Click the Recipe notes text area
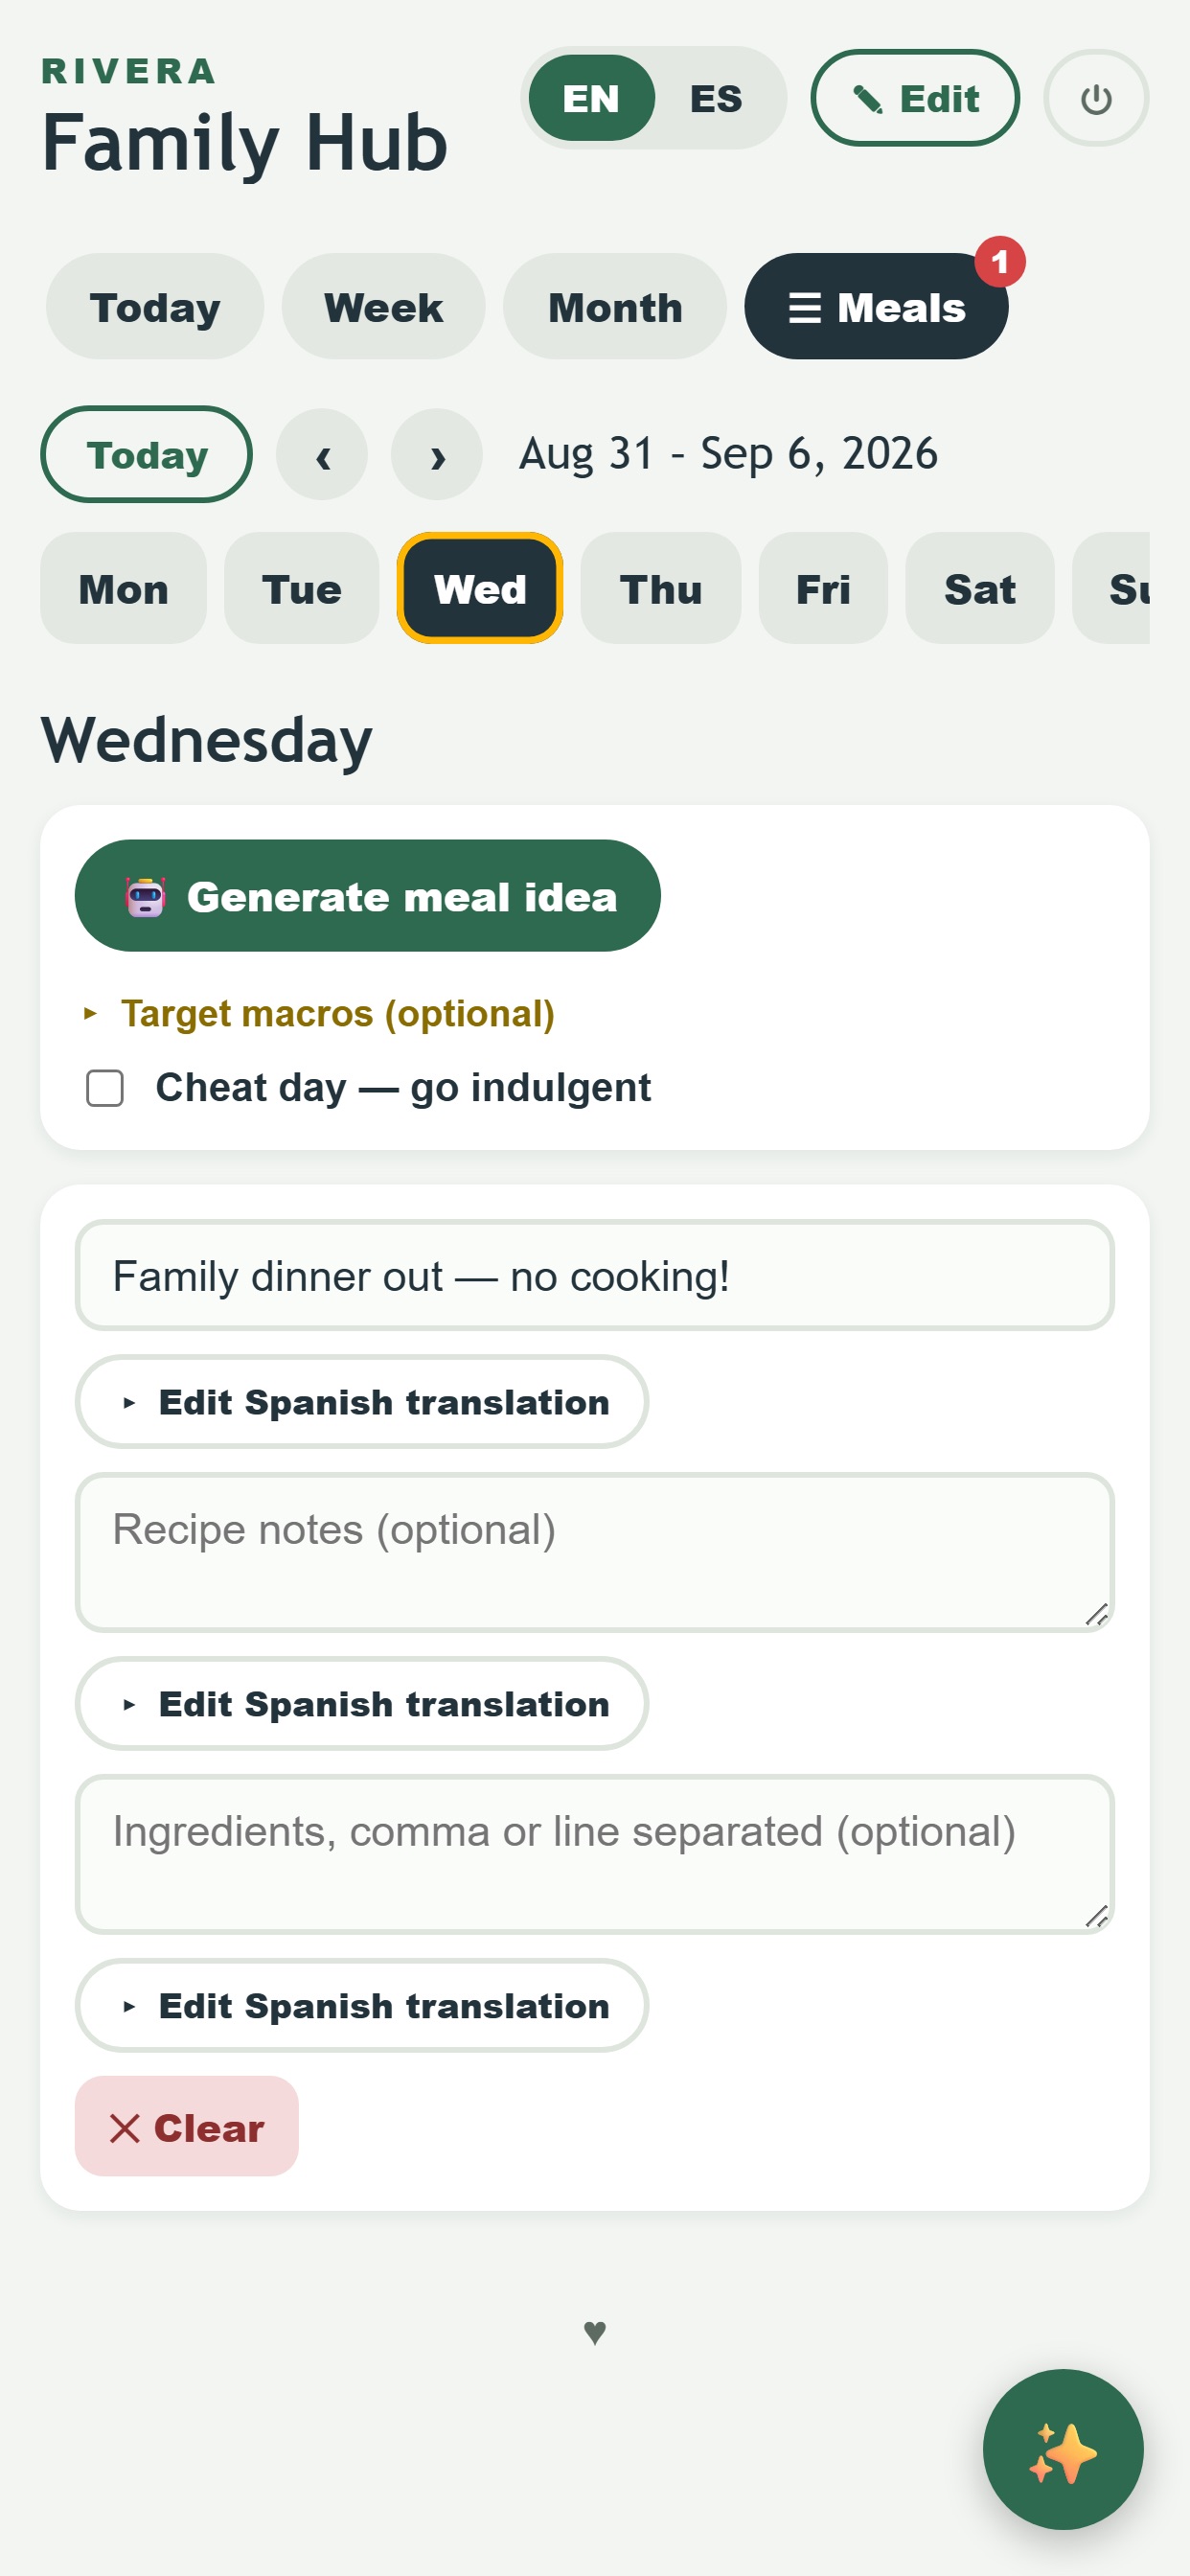This screenshot has height=2576, width=1190. tap(595, 1552)
